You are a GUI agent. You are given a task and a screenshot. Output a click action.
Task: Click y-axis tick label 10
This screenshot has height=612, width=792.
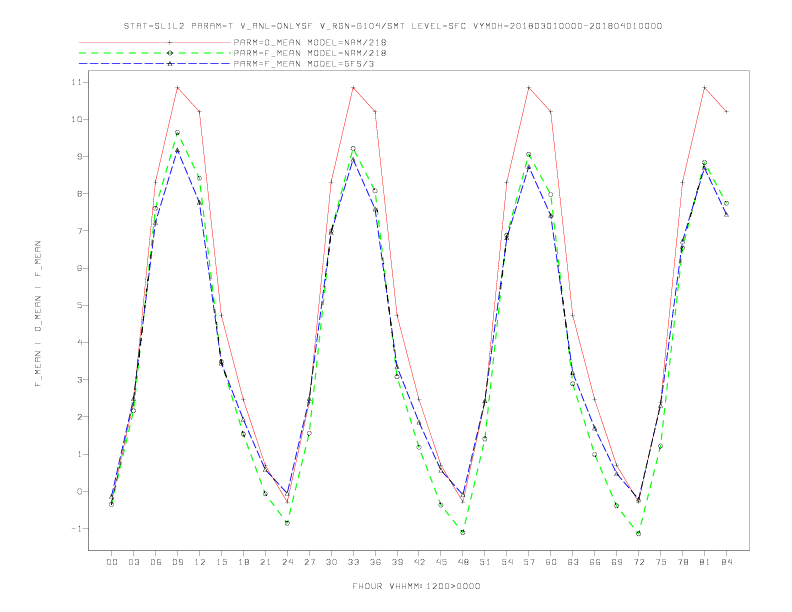[x=78, y=120]
